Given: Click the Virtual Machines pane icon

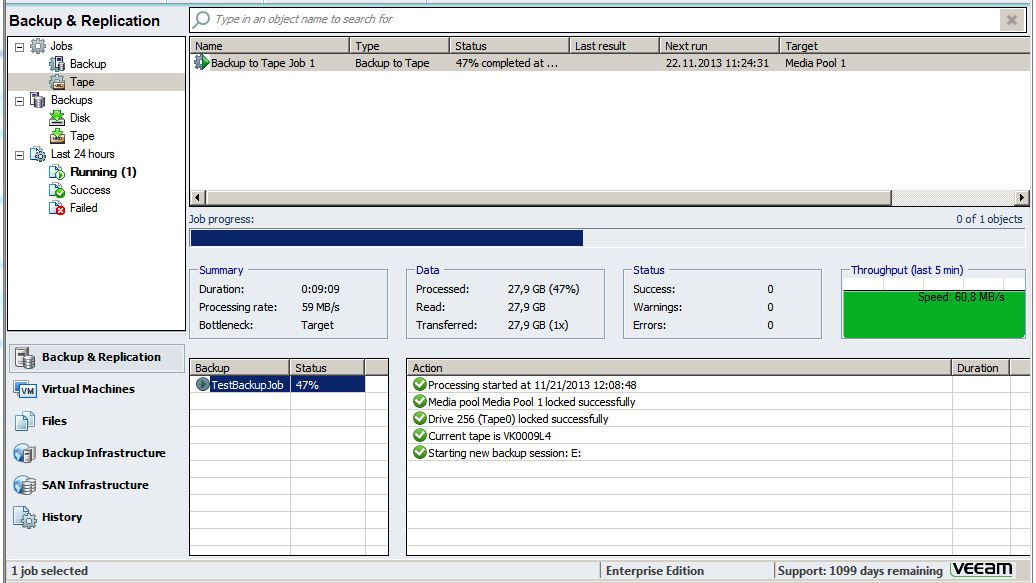Looking at the screenshot, I should coord(25,389).
